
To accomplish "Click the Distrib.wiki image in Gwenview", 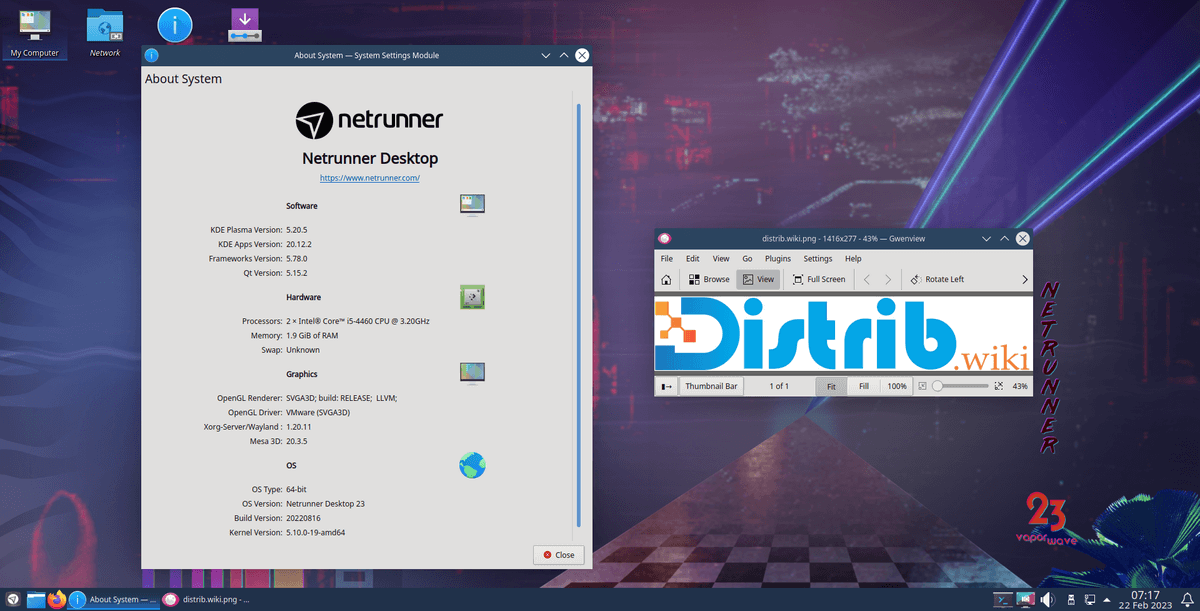I will pos(842,334).
